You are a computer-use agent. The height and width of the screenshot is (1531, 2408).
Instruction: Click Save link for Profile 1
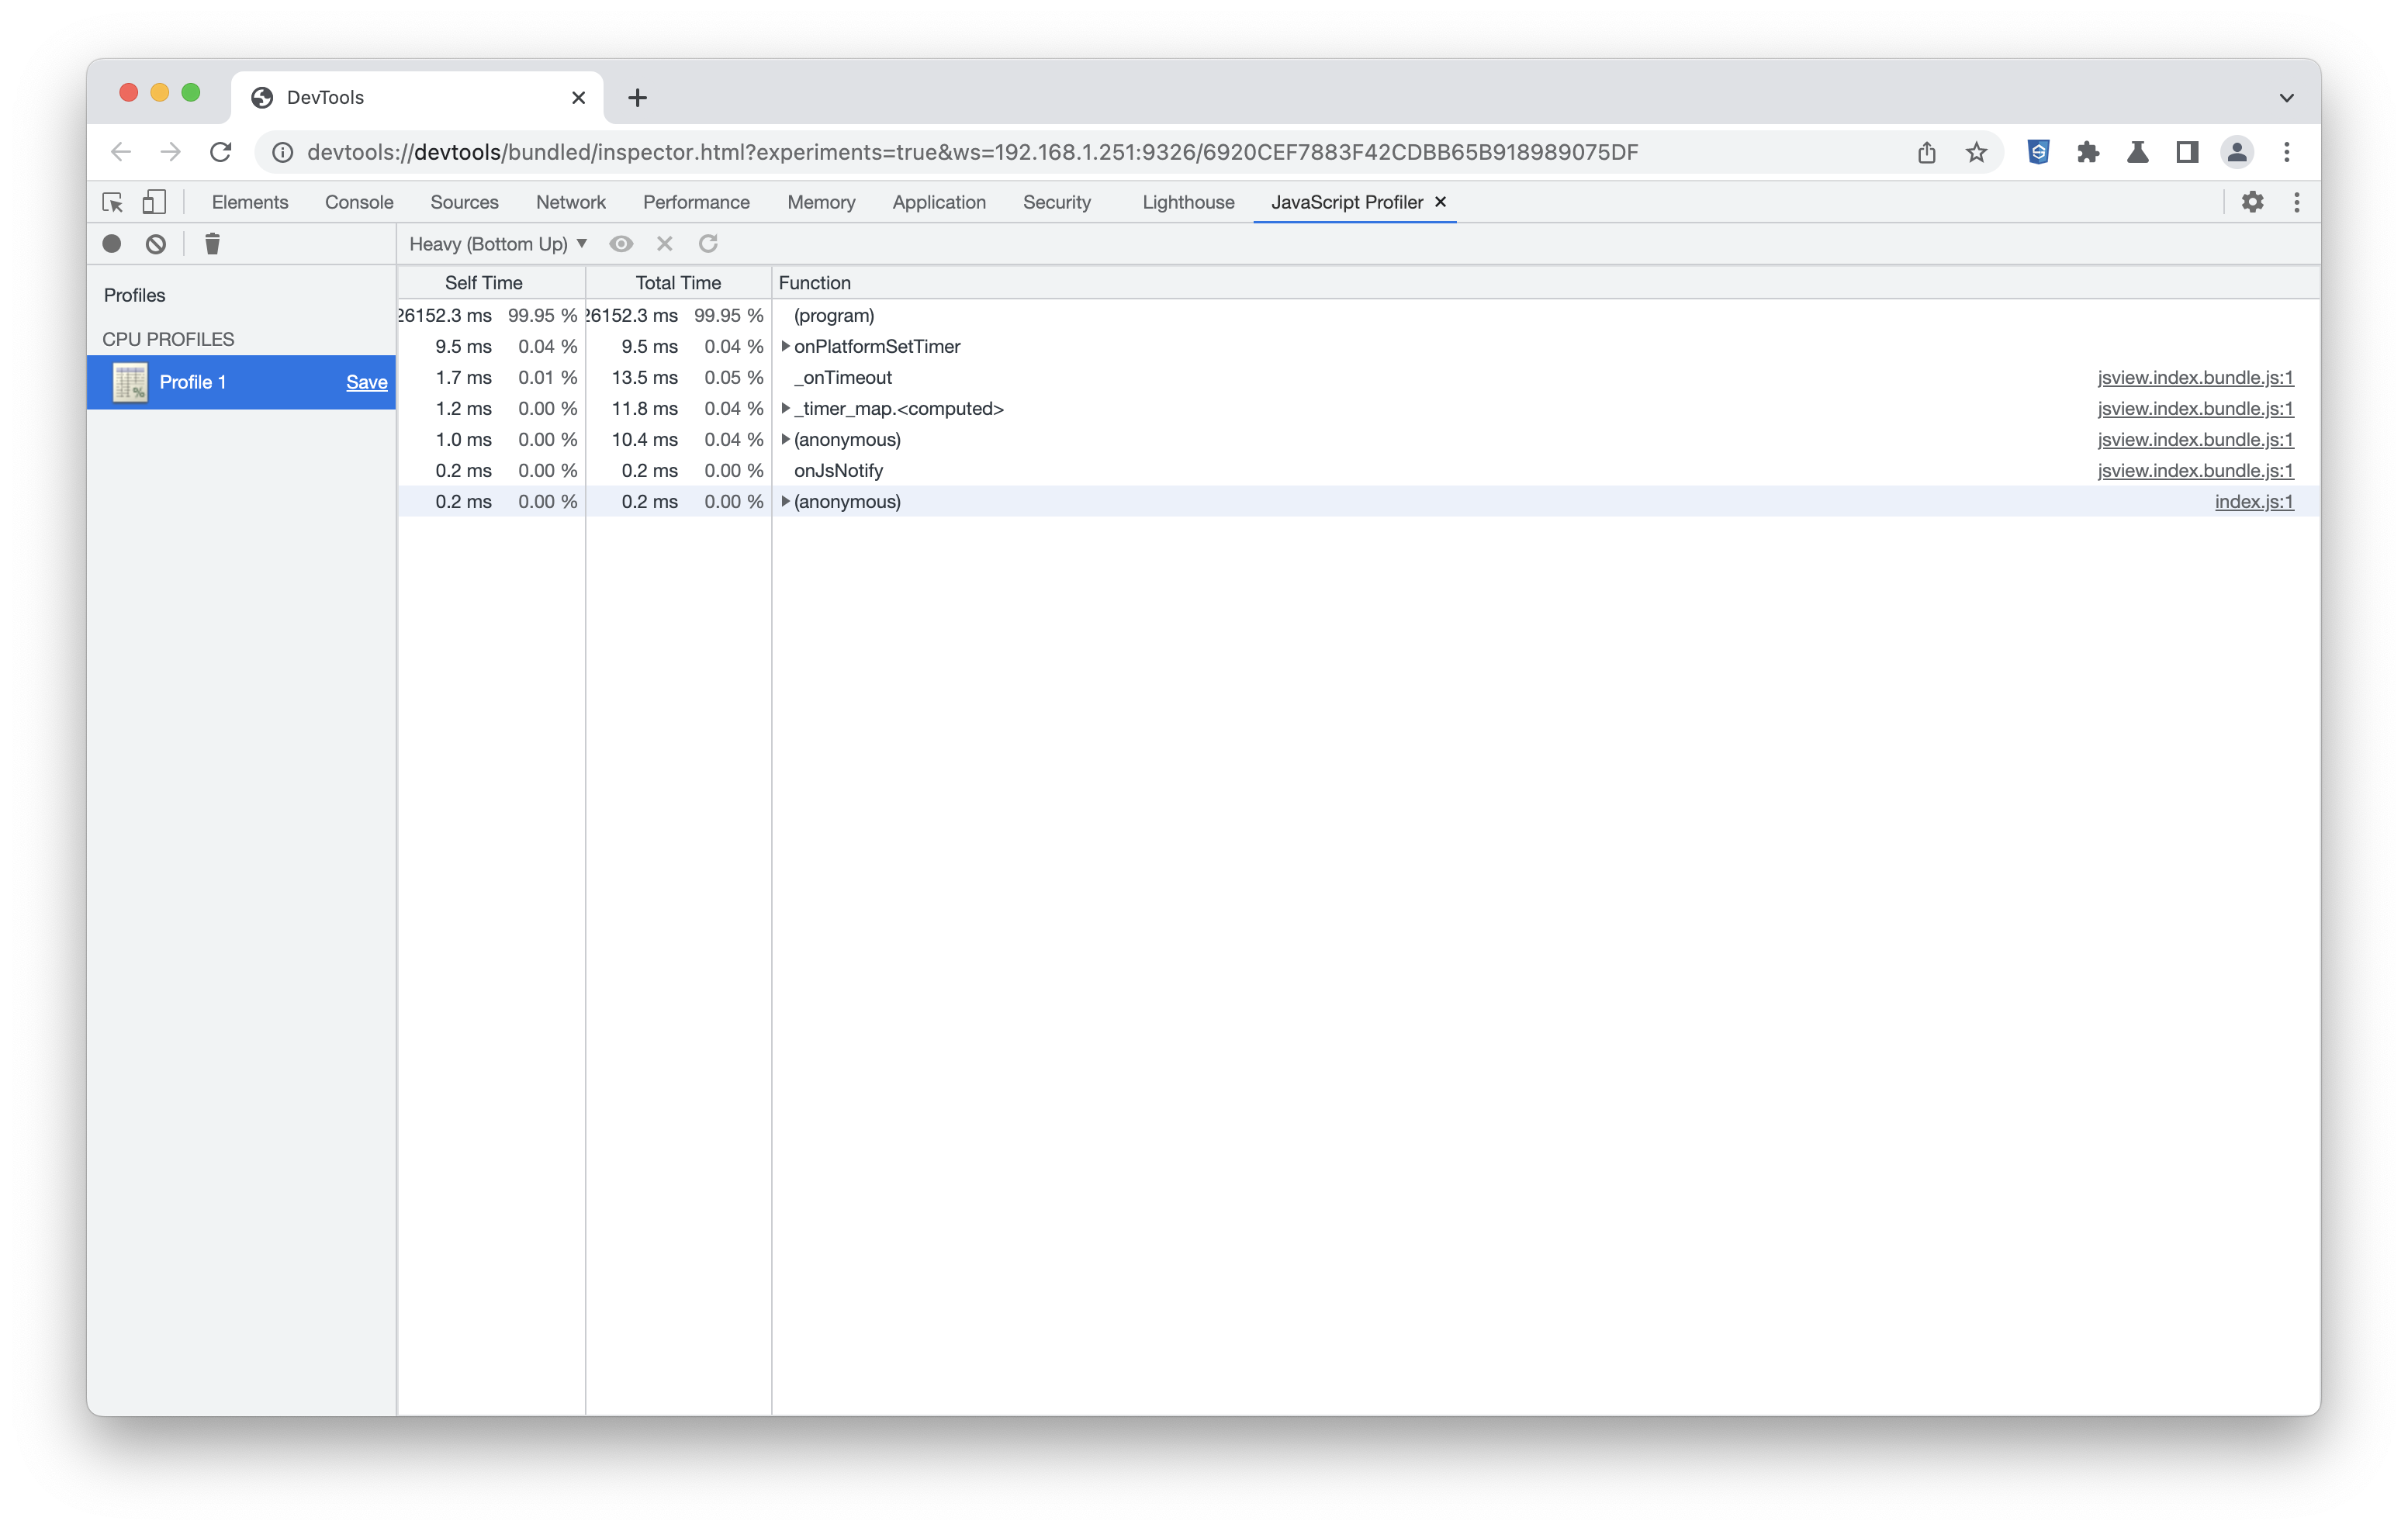point(366,382)
